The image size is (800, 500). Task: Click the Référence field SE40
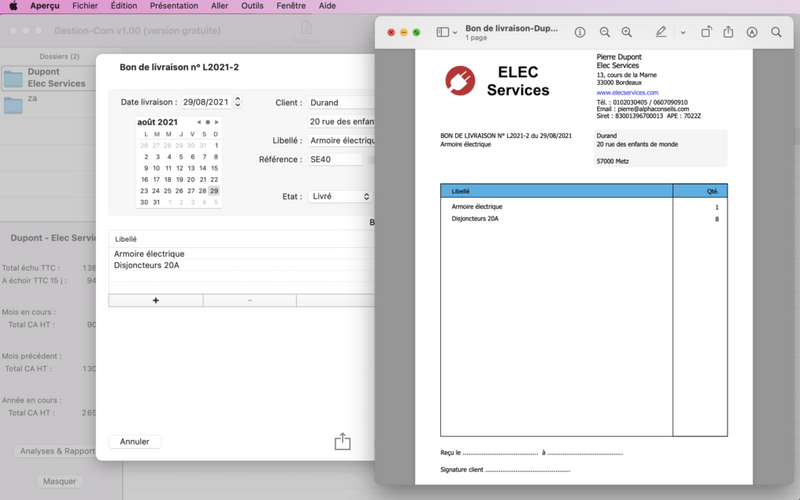point(335,159)
